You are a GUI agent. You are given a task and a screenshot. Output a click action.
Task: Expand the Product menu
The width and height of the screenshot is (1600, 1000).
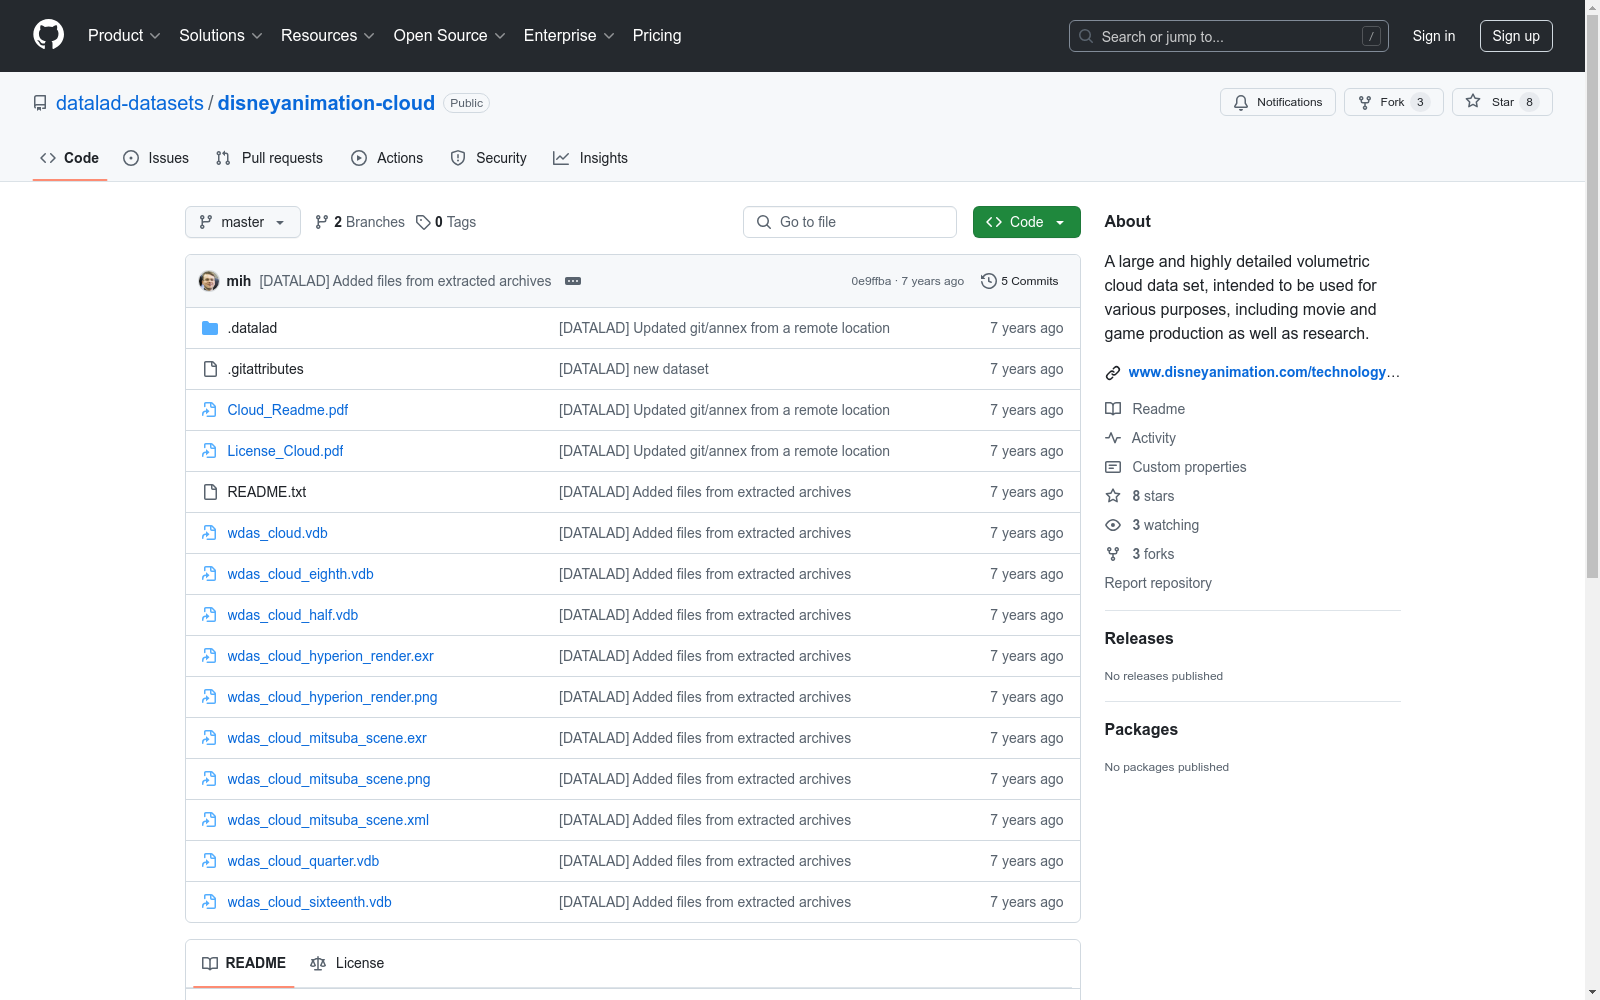(x=124, y=36)
